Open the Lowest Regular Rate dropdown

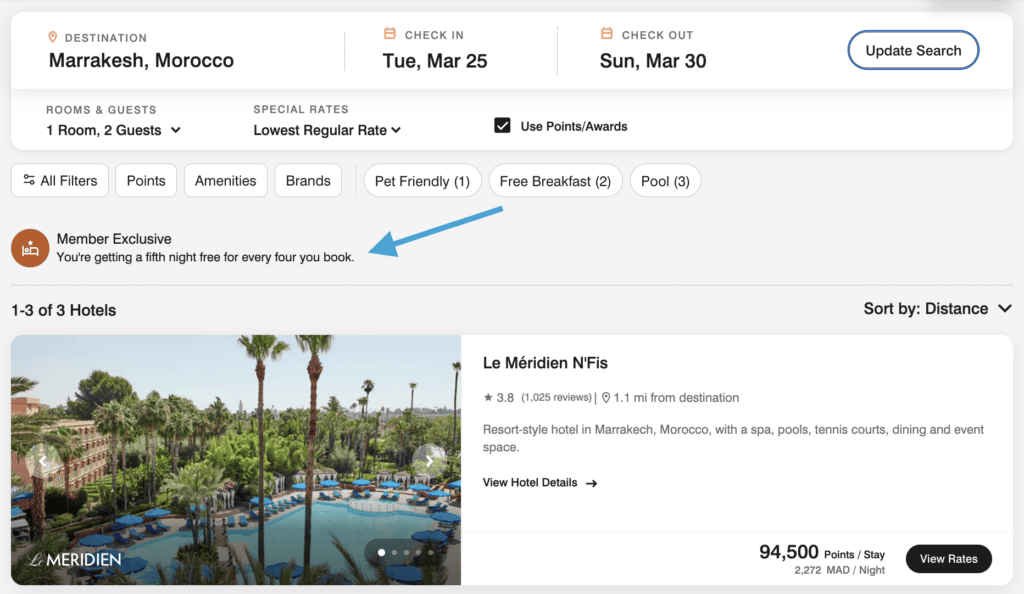pyautogui.click(x=327, y=130)
